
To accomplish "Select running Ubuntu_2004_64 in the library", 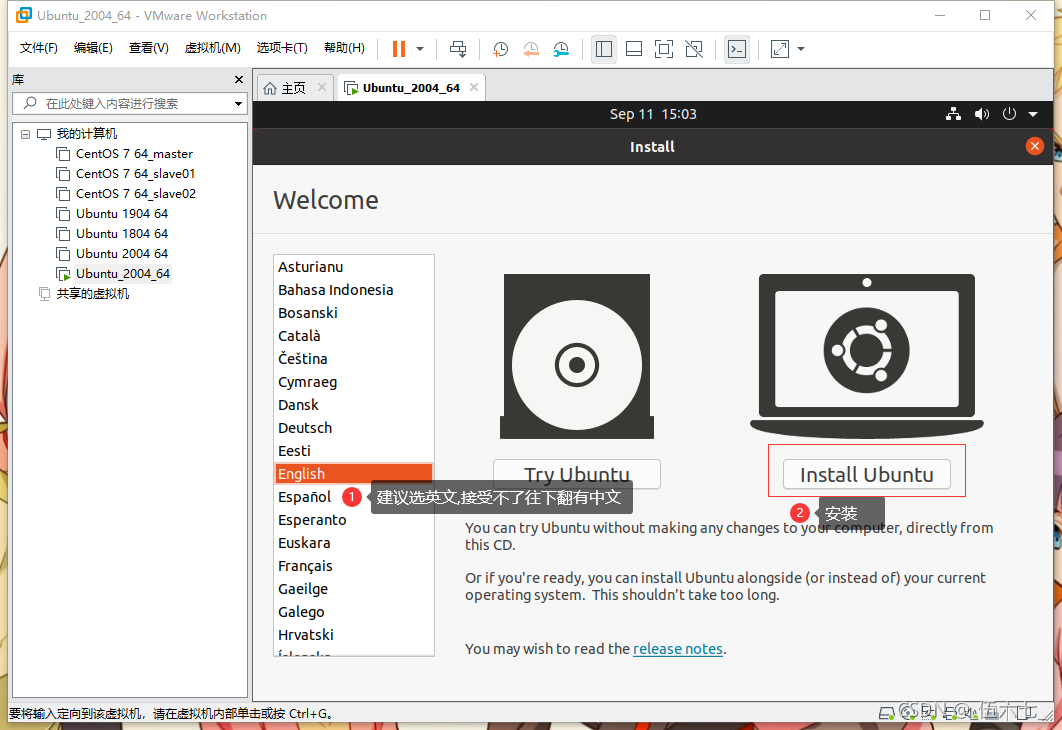I will point(123,274).
